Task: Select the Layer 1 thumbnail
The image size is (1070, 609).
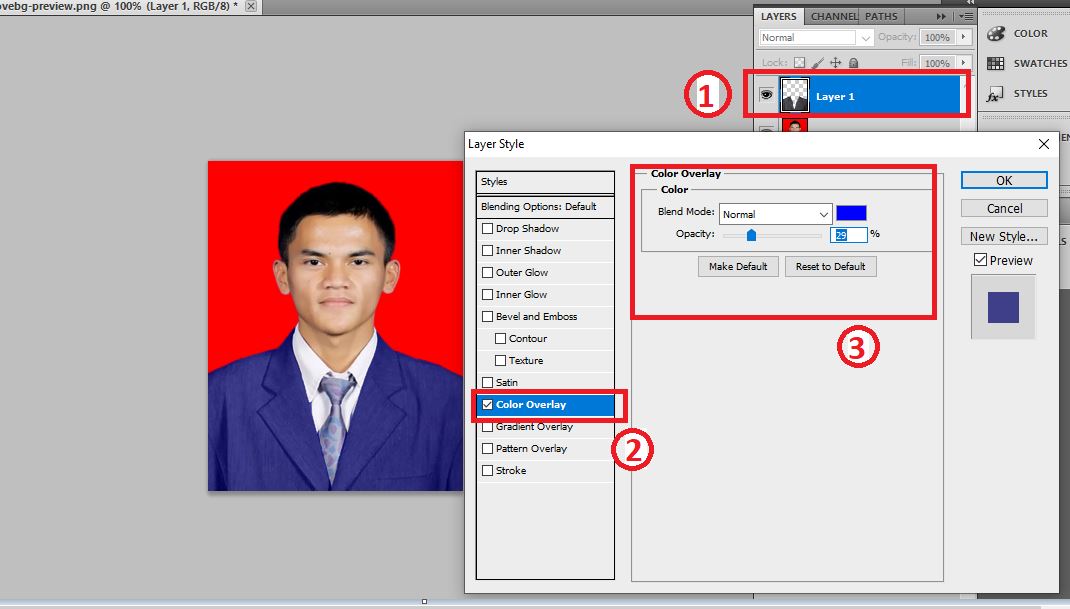Action: coord(794,95)
